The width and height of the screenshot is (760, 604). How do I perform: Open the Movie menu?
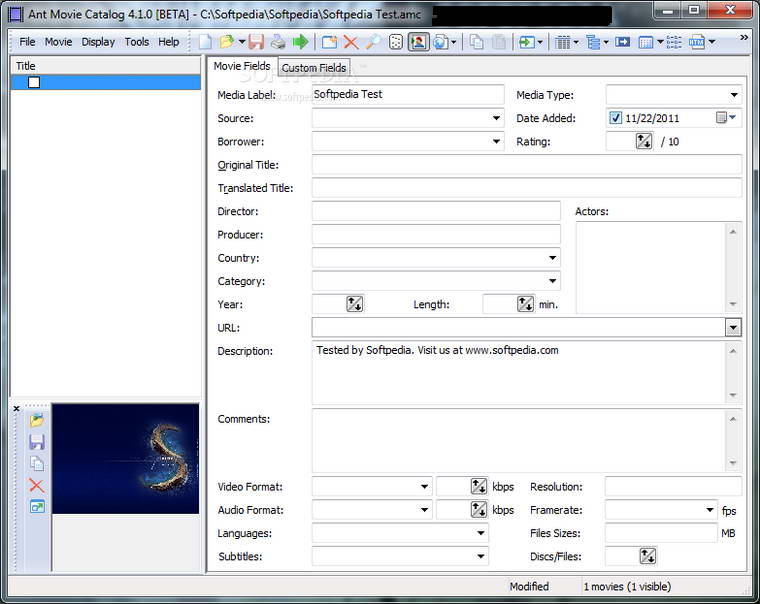(59, 42)
